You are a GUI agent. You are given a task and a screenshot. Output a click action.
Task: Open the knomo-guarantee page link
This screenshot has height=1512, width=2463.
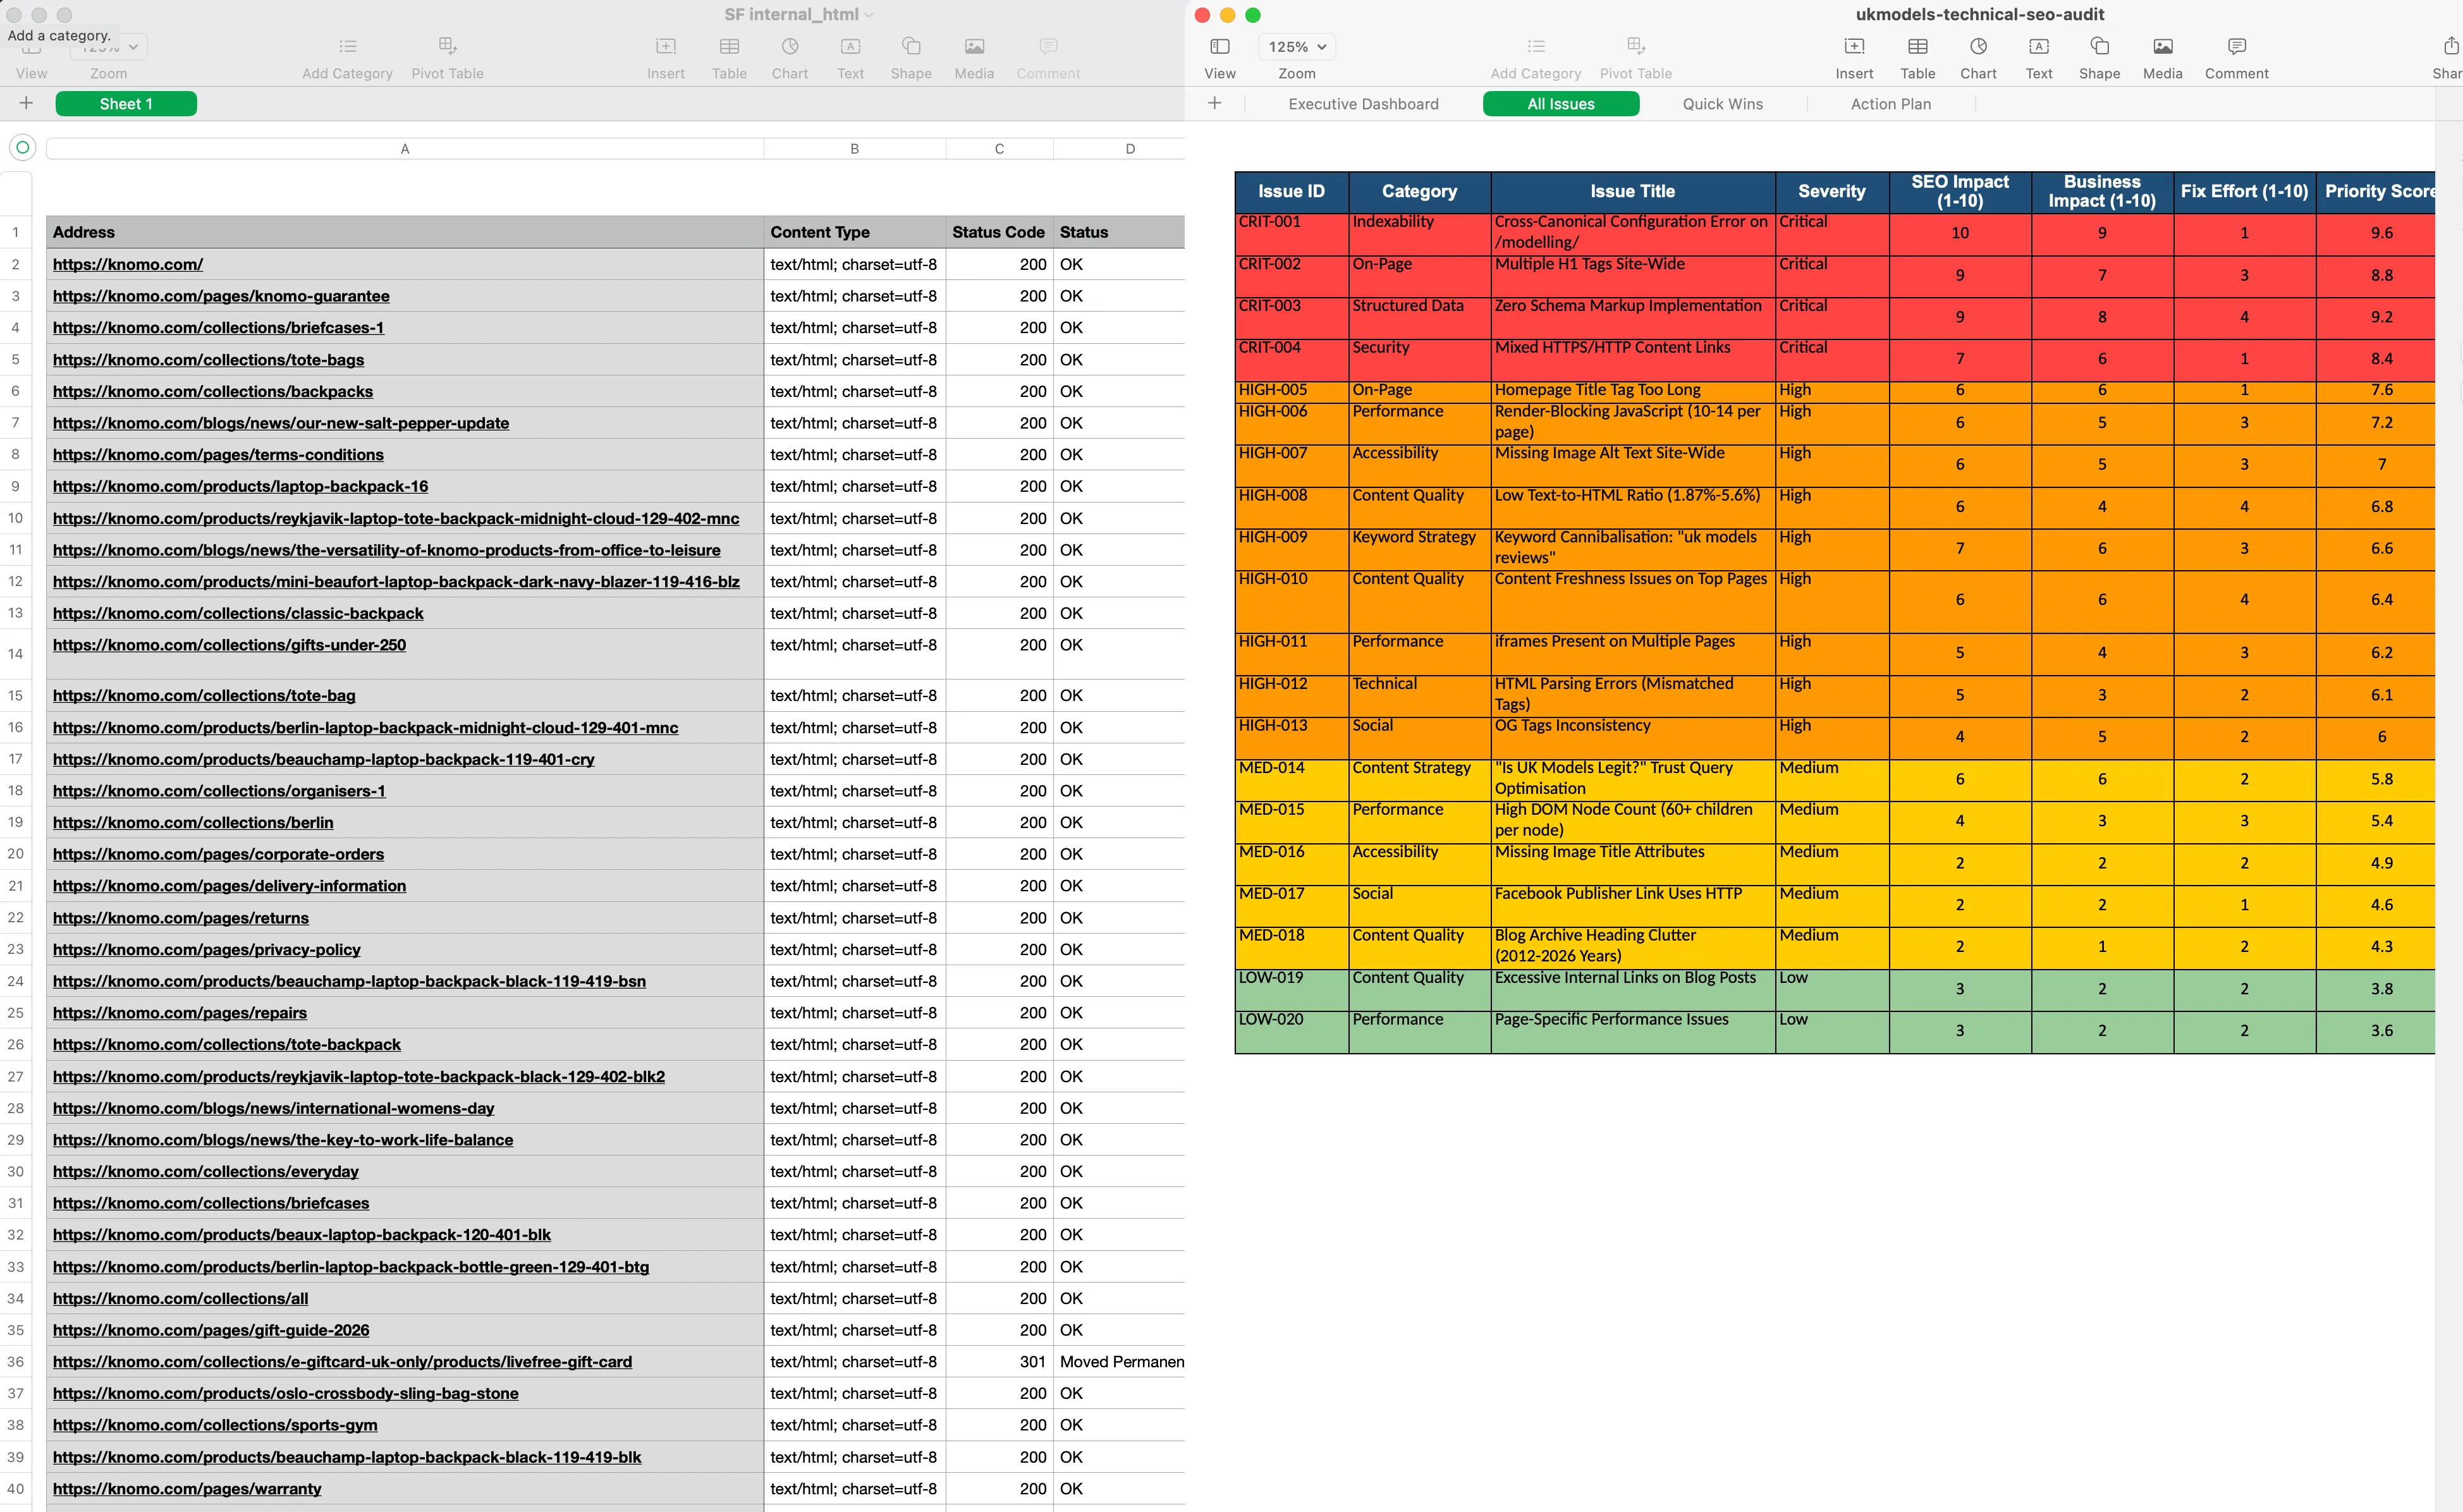point(221,296)
